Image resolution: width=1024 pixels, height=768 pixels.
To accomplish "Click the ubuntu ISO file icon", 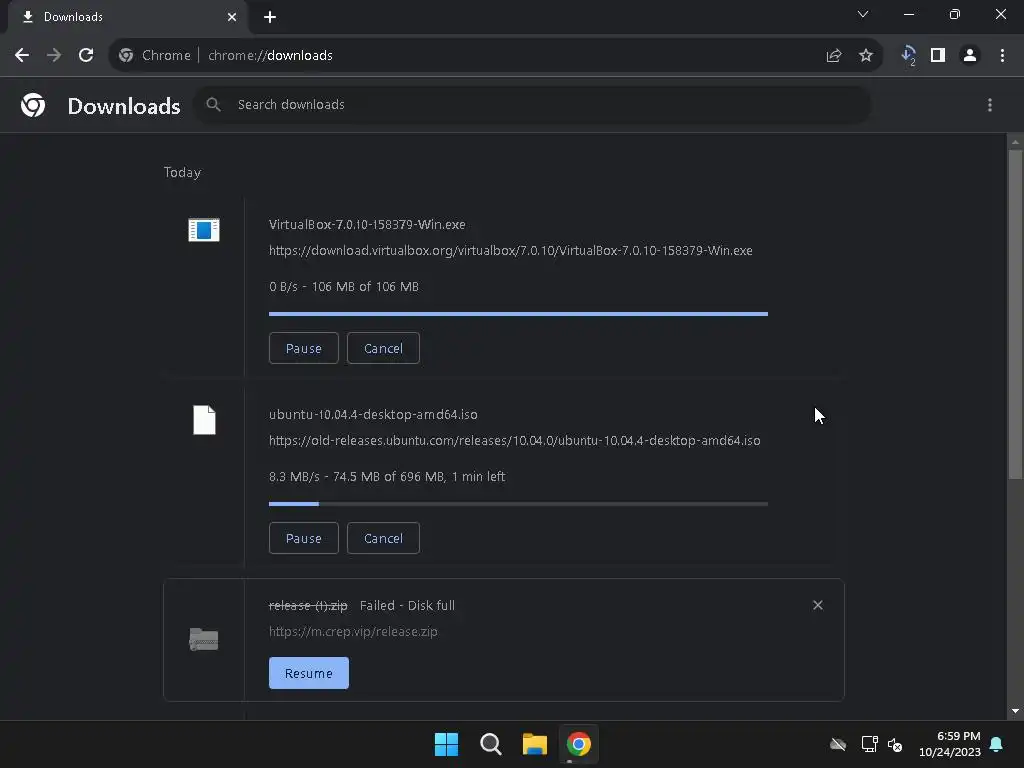I will (204, 420).
